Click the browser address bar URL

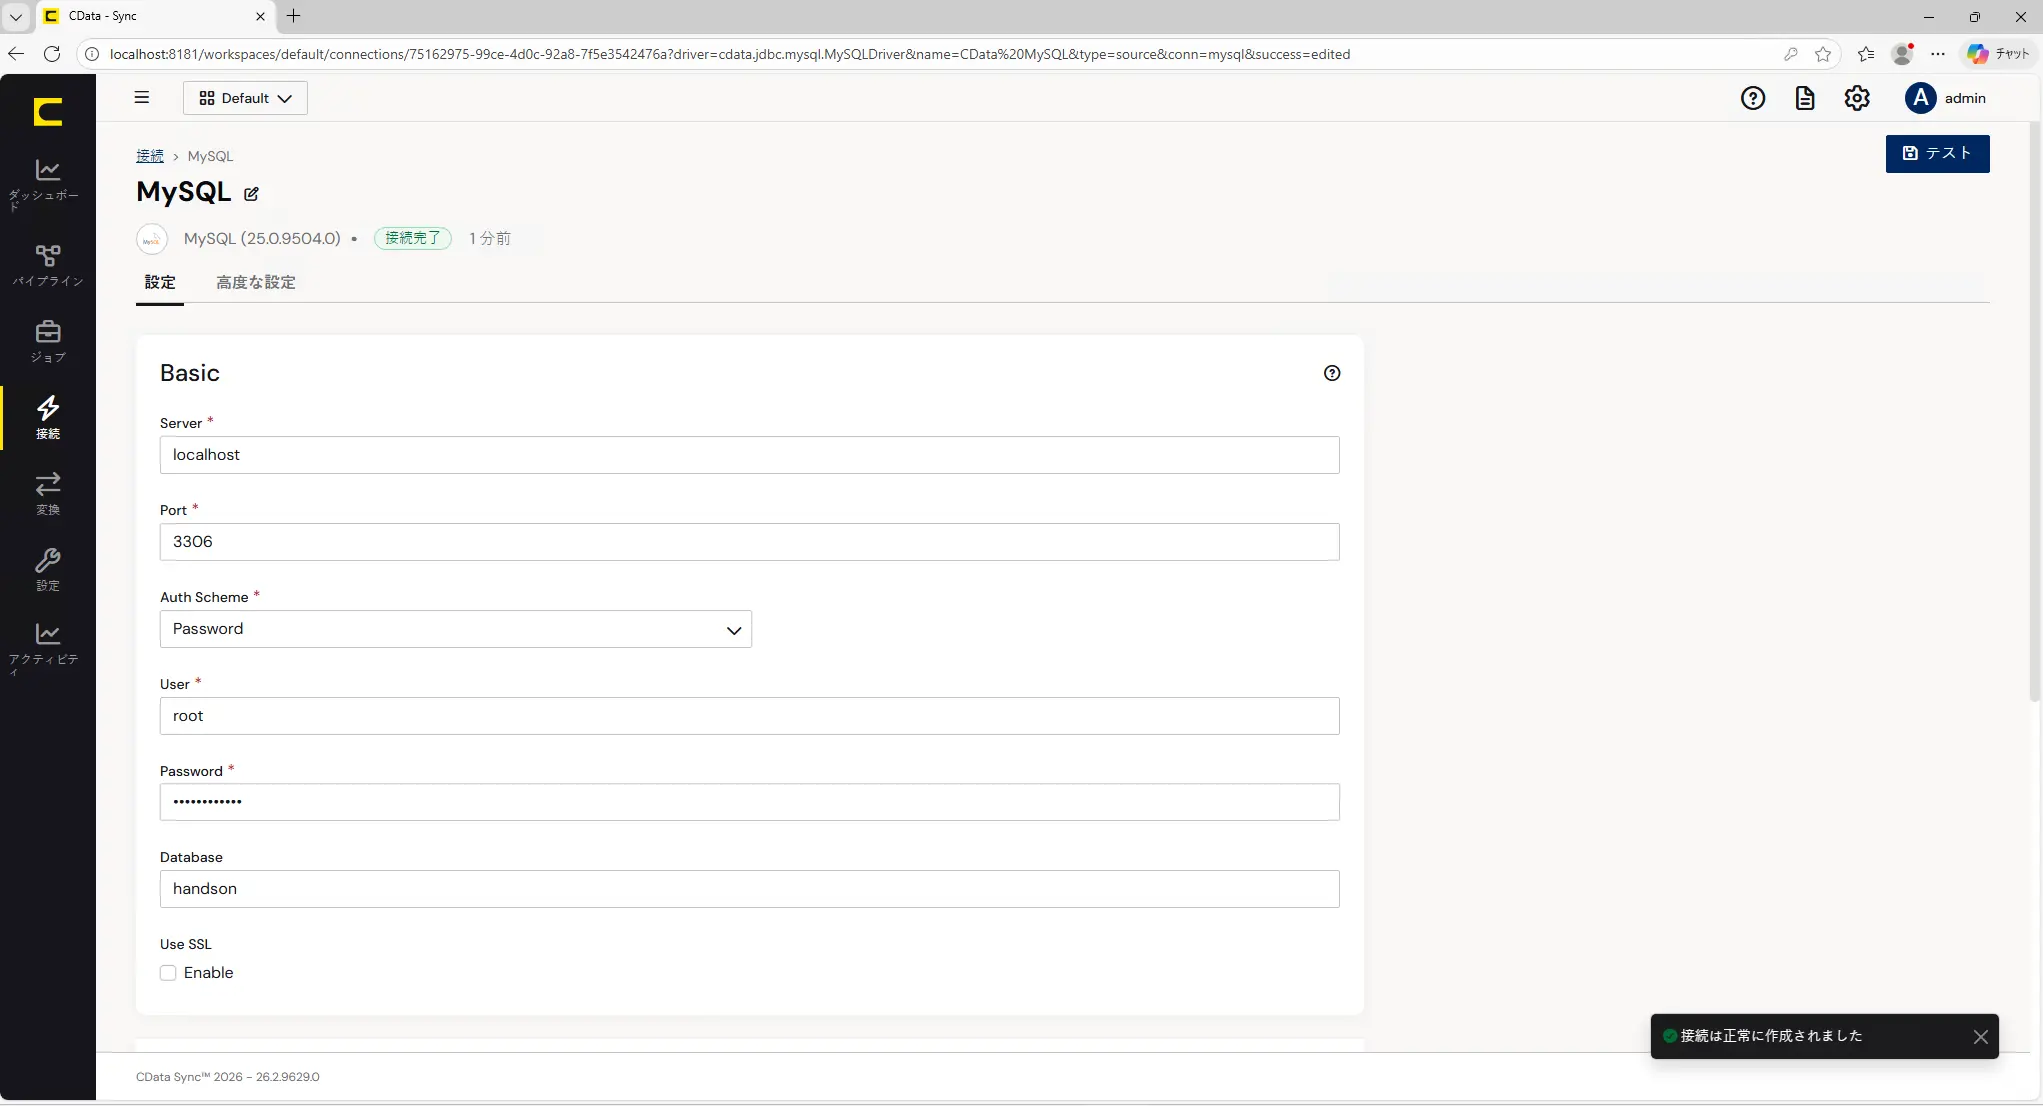tap(730, 54)
